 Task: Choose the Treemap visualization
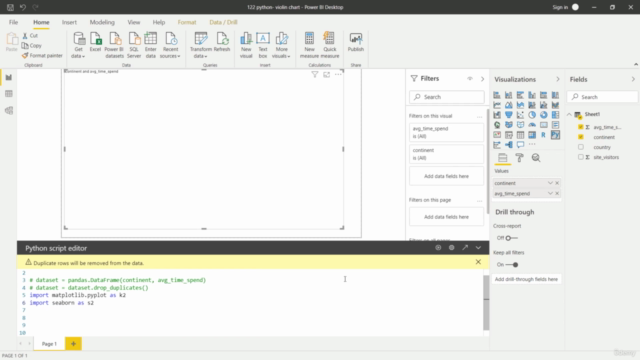pyautogui.click(x=555, y=115)
